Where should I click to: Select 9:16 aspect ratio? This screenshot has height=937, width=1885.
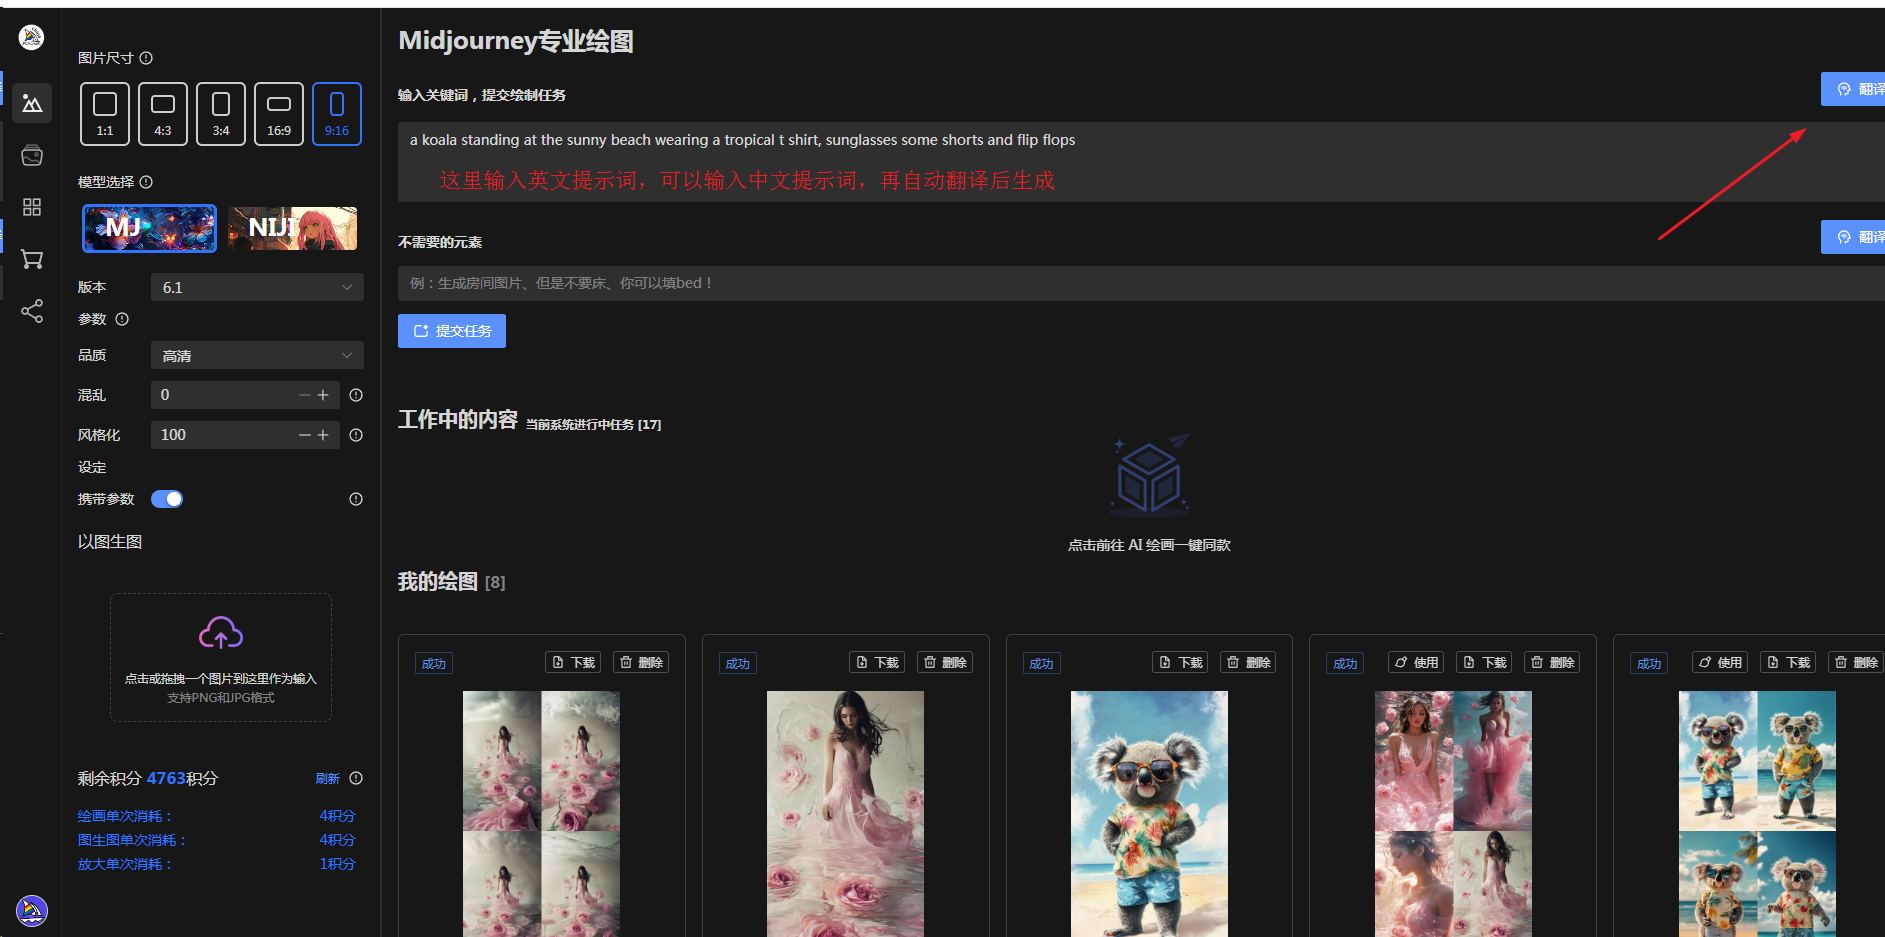coord(337,114)
